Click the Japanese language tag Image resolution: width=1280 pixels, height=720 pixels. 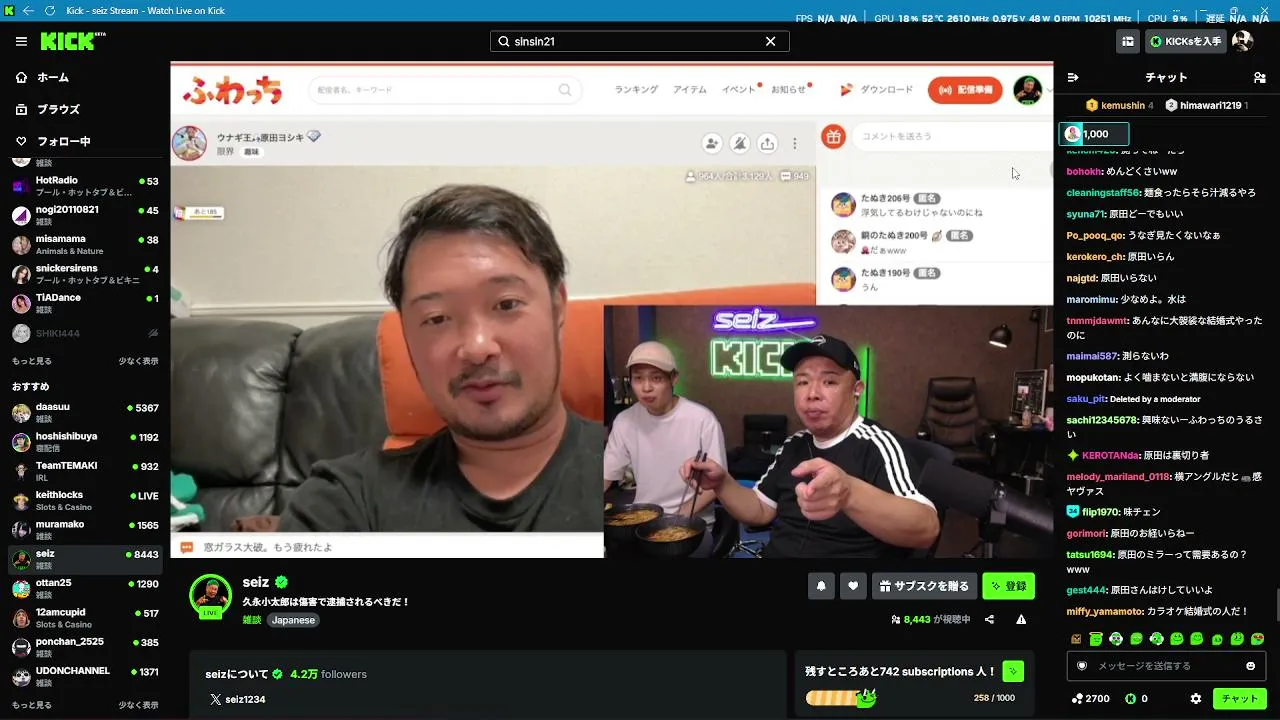tap(293, 620)
